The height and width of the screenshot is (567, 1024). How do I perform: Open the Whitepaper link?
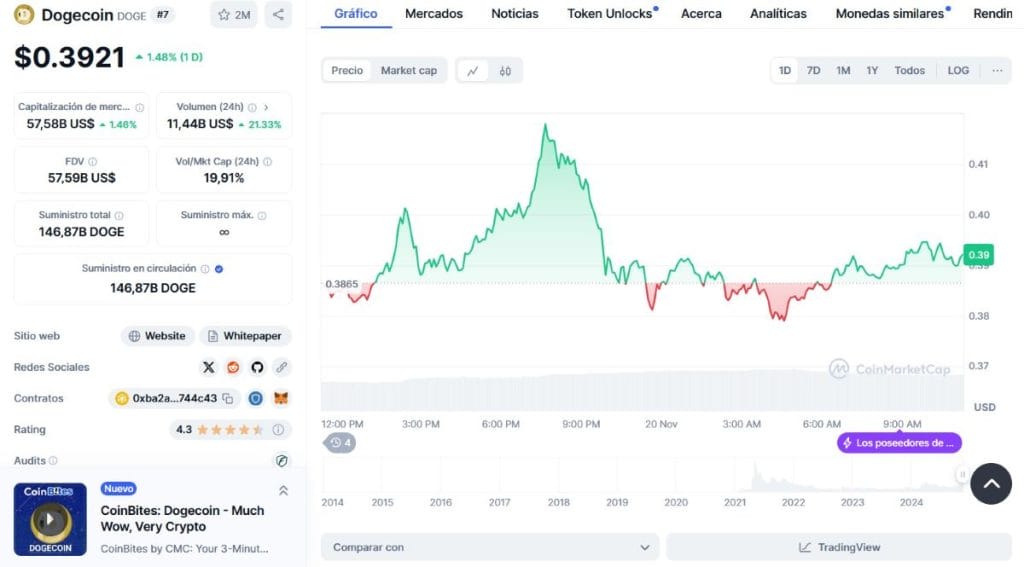(245, 336)
